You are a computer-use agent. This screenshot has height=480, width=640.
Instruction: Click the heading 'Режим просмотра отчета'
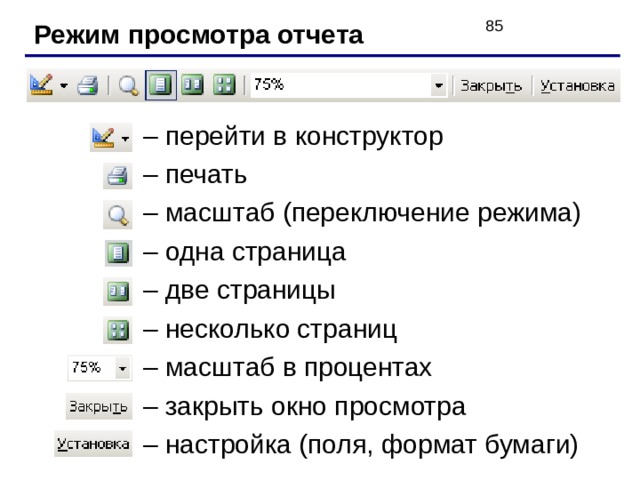click(x=199, y=35)
